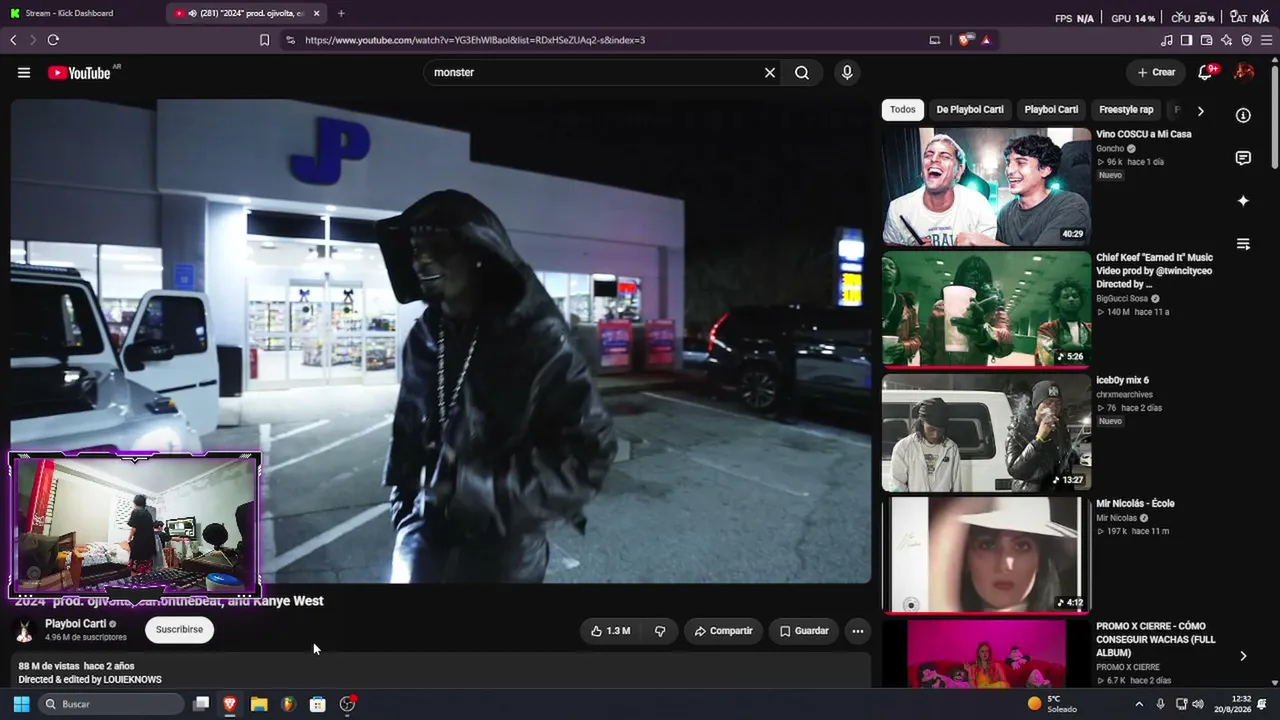Open the playlist queue side icon
This screenshot has width=1280, height=720.
1243,244
